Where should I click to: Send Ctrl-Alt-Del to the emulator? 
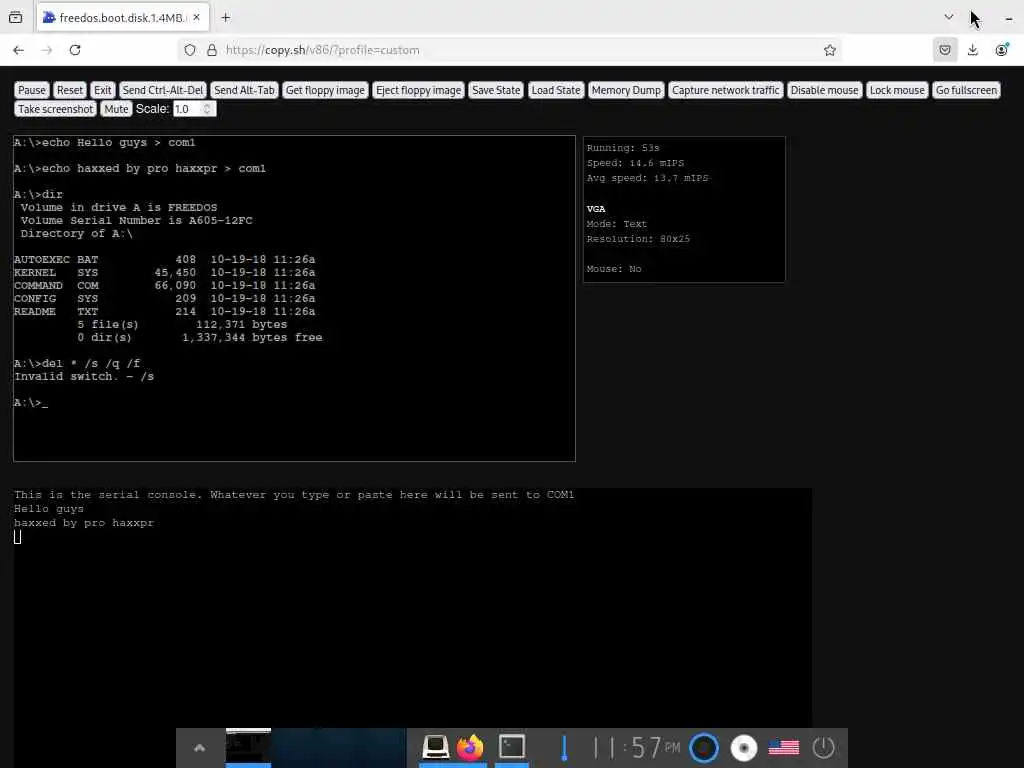[163, 90]
